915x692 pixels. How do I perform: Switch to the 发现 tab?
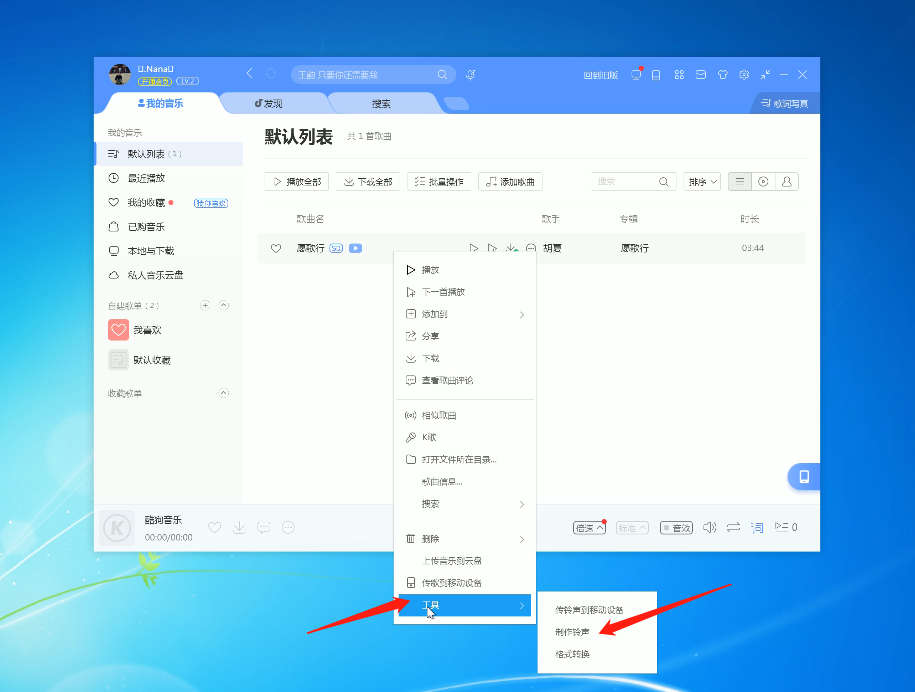coord(268,103)
